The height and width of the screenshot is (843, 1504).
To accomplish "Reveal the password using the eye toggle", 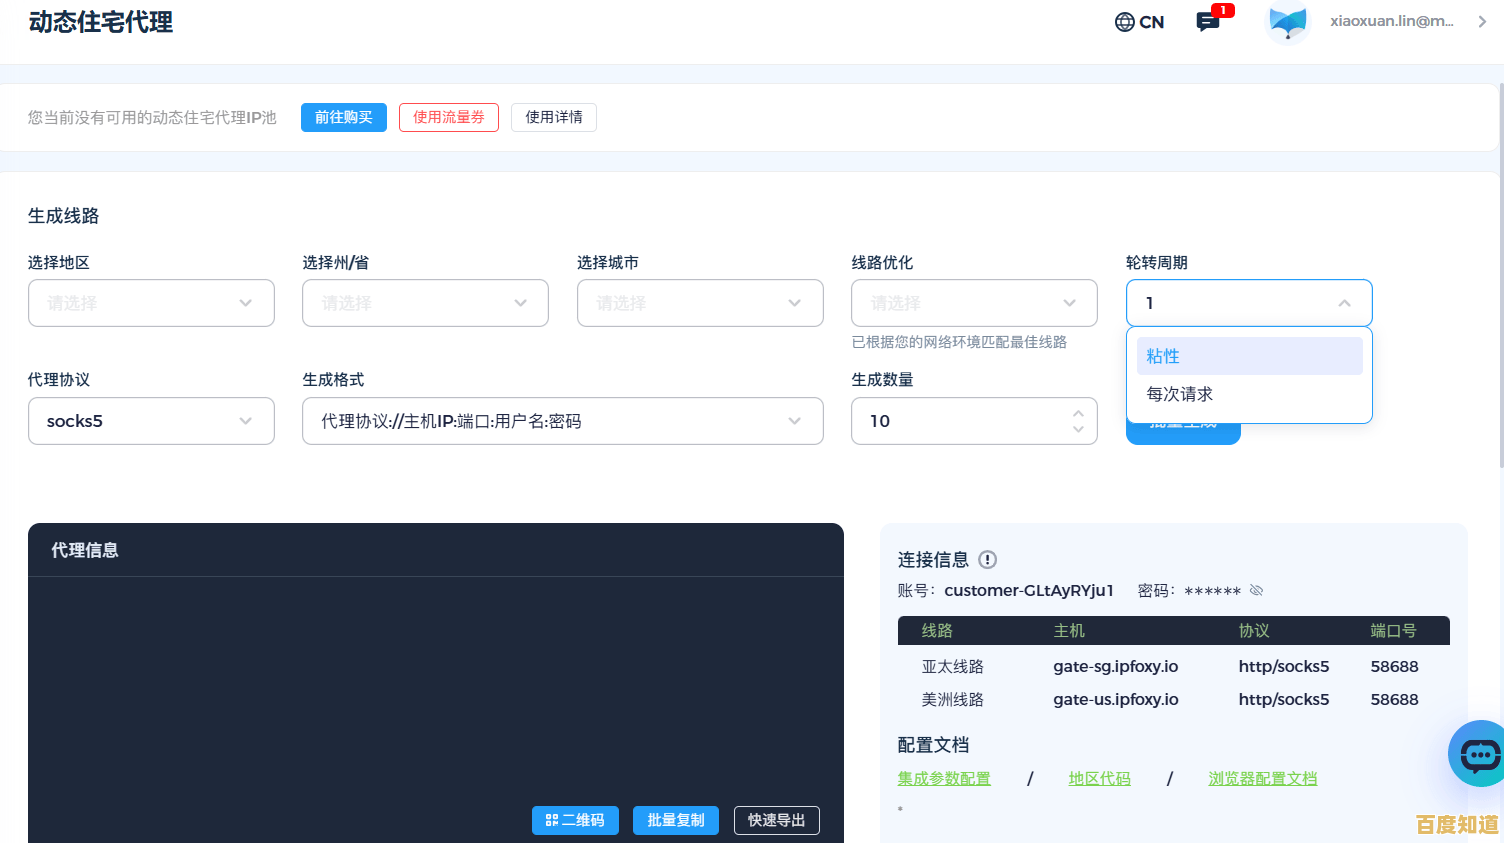I will [1256, 590].
